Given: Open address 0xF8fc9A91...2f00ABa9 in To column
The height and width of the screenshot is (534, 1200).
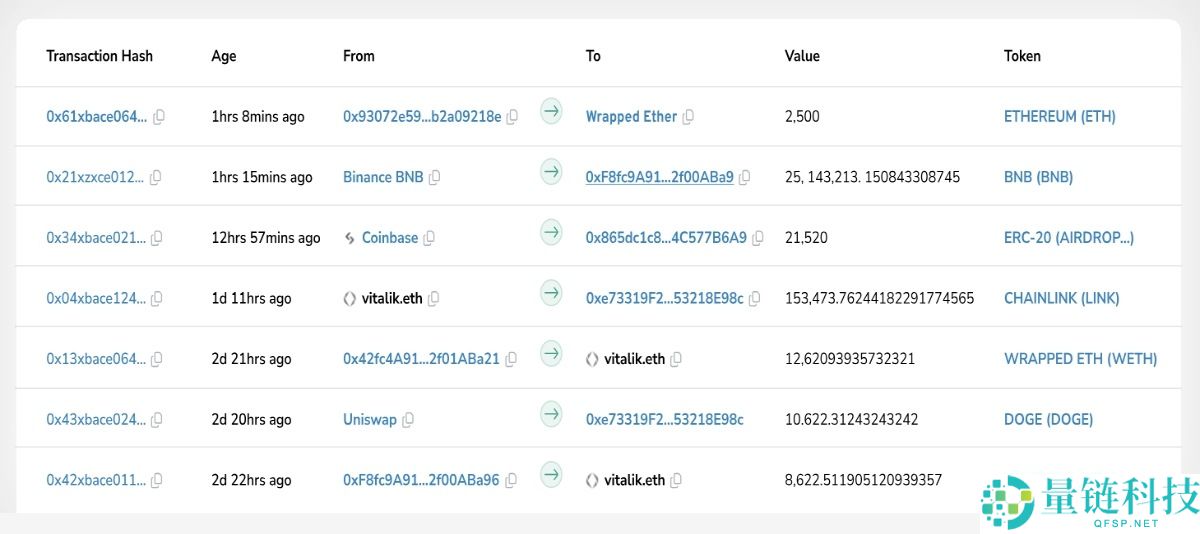Looking at the screenshot, I should tap(659, 177).
